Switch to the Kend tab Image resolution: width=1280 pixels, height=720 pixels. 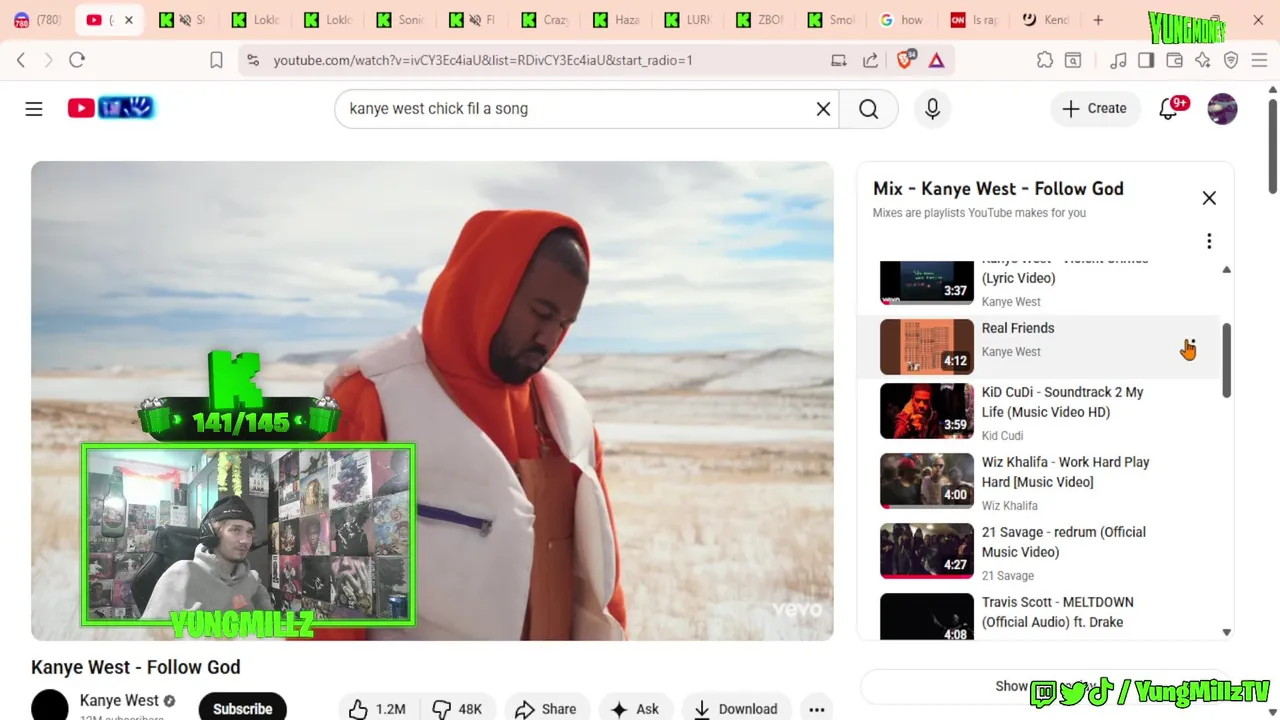click(x=1046, y=20)
